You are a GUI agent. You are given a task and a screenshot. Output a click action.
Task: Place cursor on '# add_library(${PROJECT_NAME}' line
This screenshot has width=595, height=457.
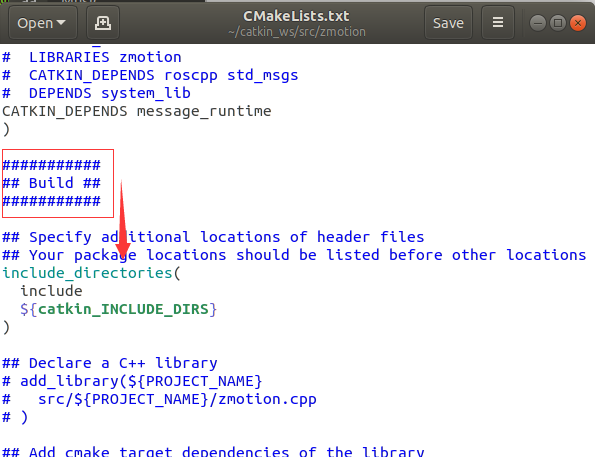[132, 381]
